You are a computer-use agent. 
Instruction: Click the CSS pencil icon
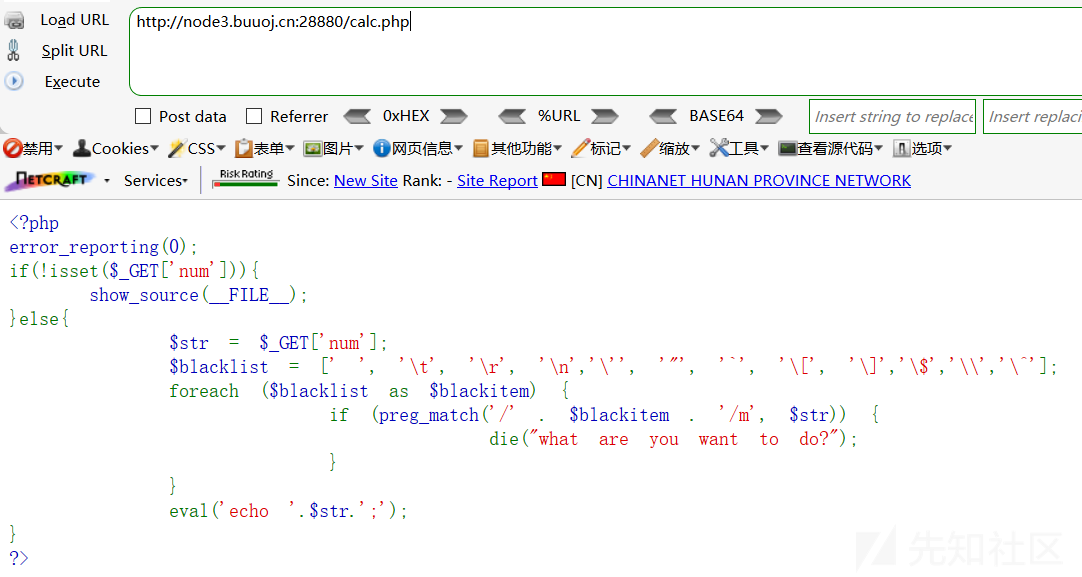pos(177,148)
